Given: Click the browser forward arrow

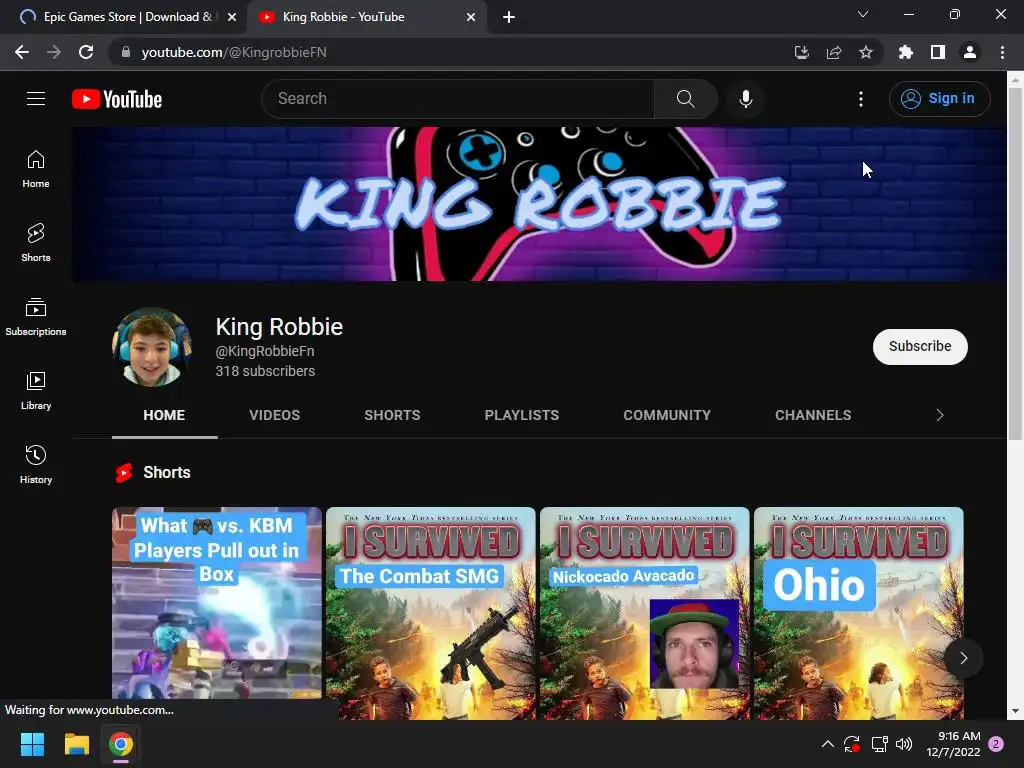Looking at the screenshot, I should 54,52.
